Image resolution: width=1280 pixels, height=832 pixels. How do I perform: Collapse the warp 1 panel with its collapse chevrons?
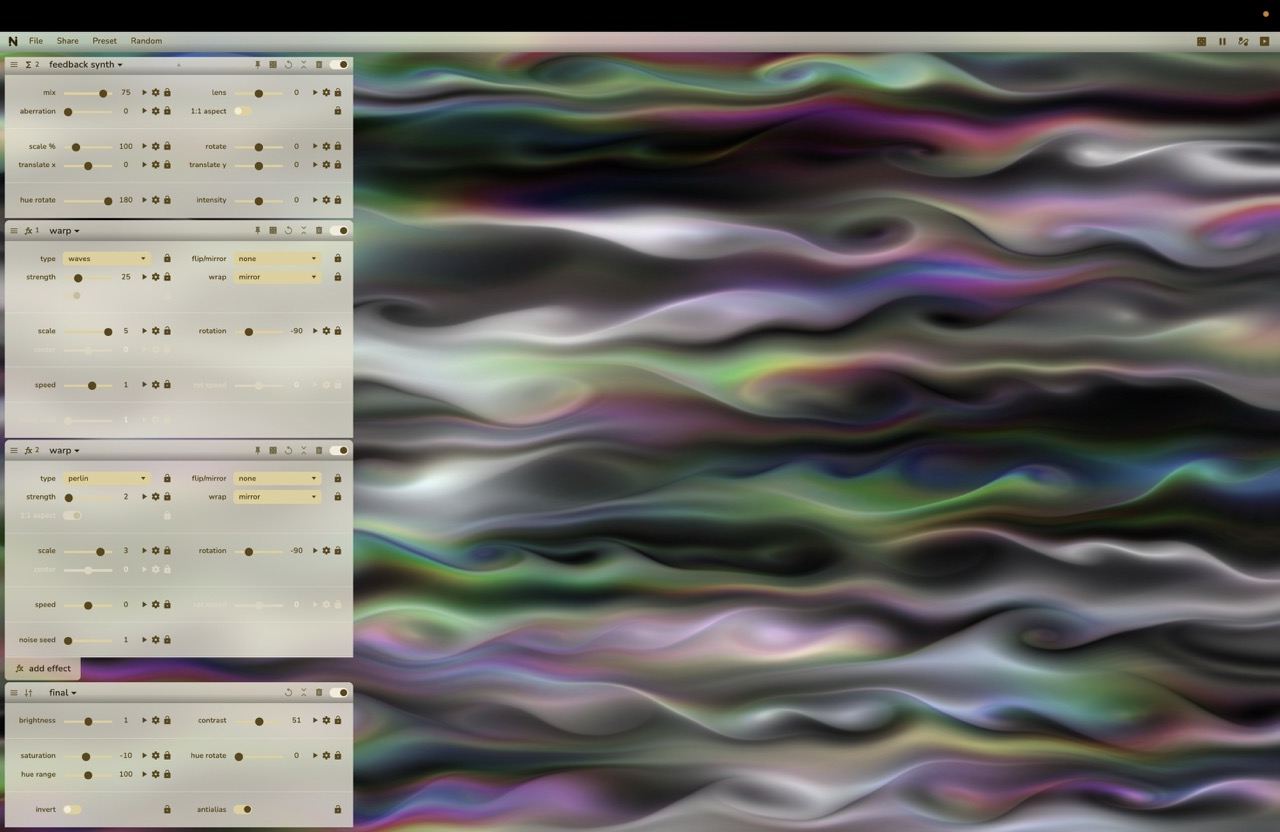coord(304,230)
